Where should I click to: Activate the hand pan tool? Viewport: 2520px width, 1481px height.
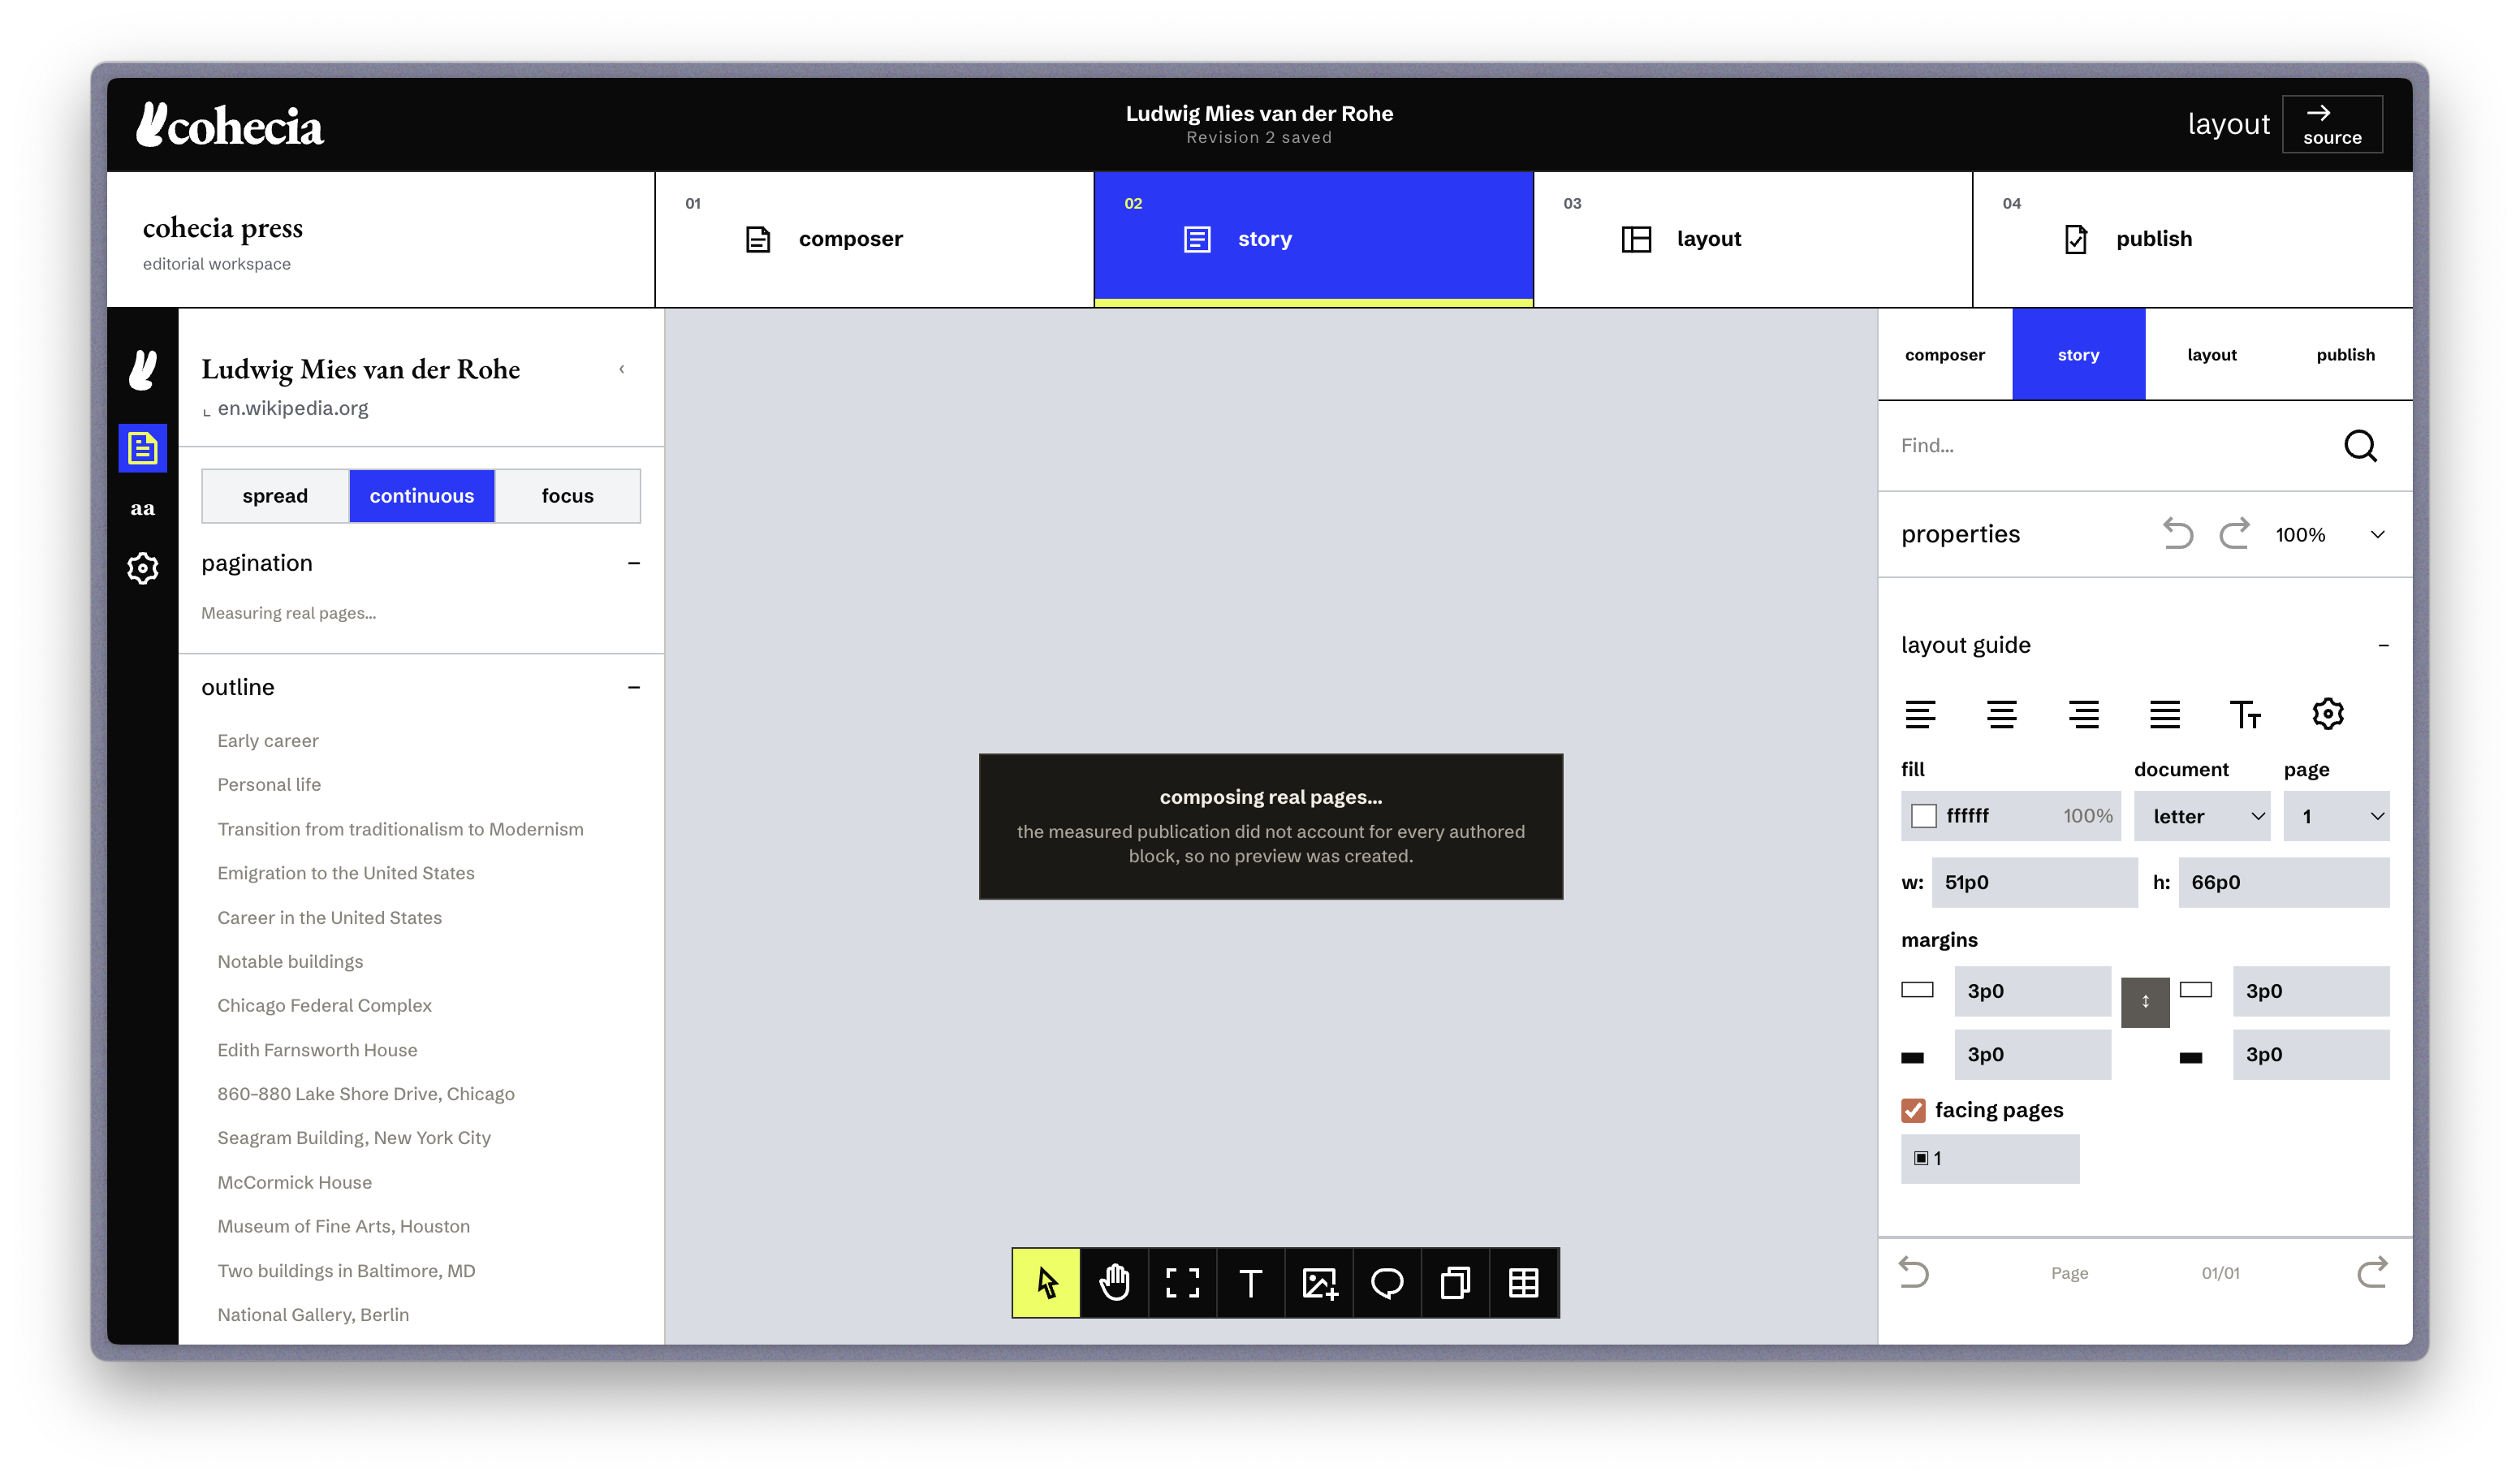(x=1114, y=1282)
